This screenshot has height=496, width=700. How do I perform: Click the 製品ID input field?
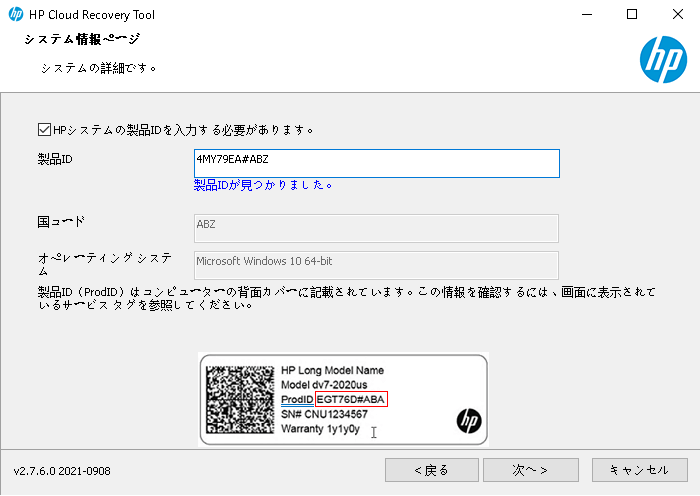coord(377,163)
